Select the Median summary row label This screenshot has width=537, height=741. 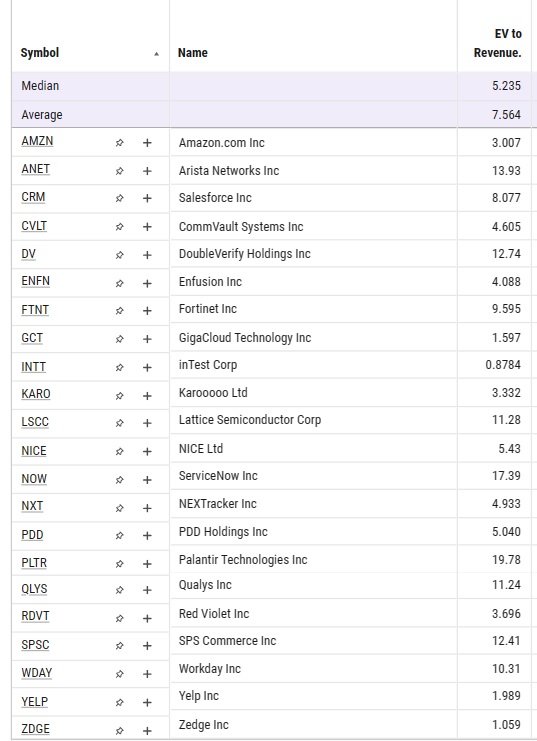click(40, 86)
